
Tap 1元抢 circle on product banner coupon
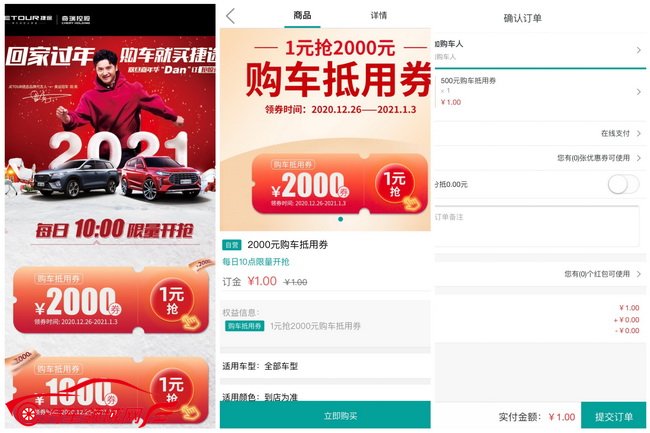395,184
